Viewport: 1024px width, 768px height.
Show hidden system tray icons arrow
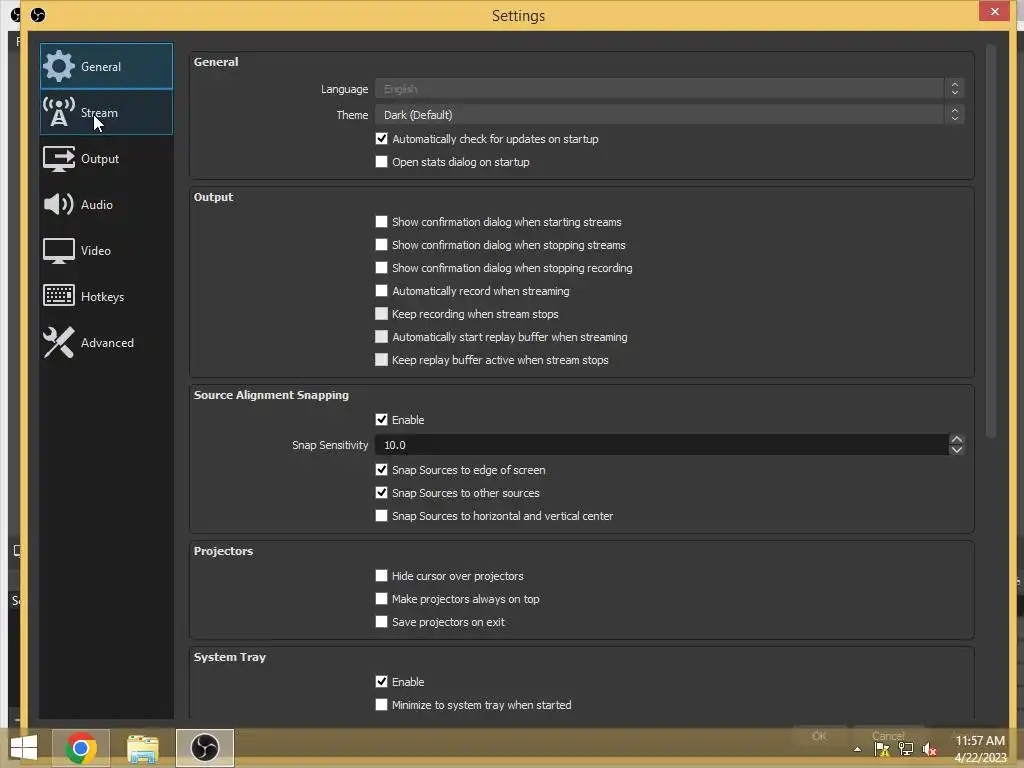click(x=857, y=750)
